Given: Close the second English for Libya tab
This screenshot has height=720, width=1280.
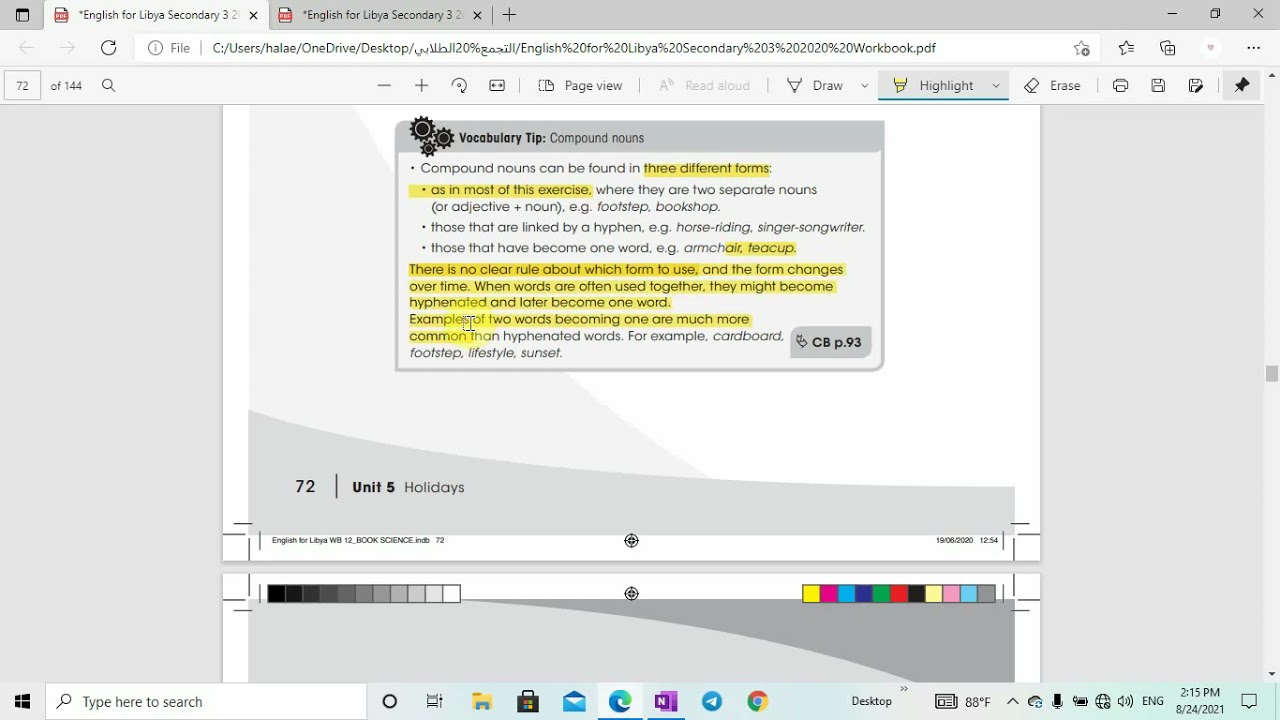Looking at the screenshot, I should click(477, 15).
